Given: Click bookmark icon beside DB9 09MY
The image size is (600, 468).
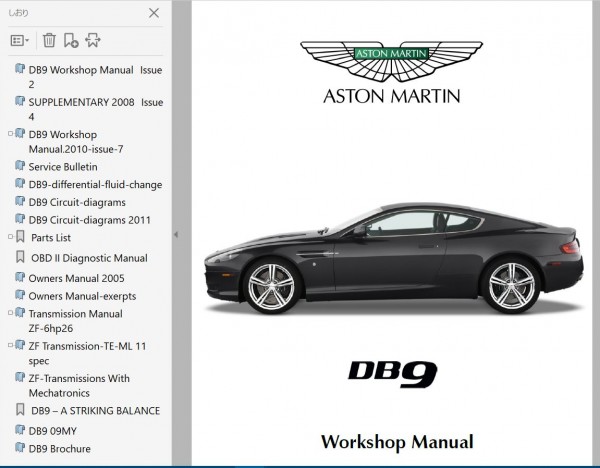Looking at the screenshot, I should tap(20, 430).
